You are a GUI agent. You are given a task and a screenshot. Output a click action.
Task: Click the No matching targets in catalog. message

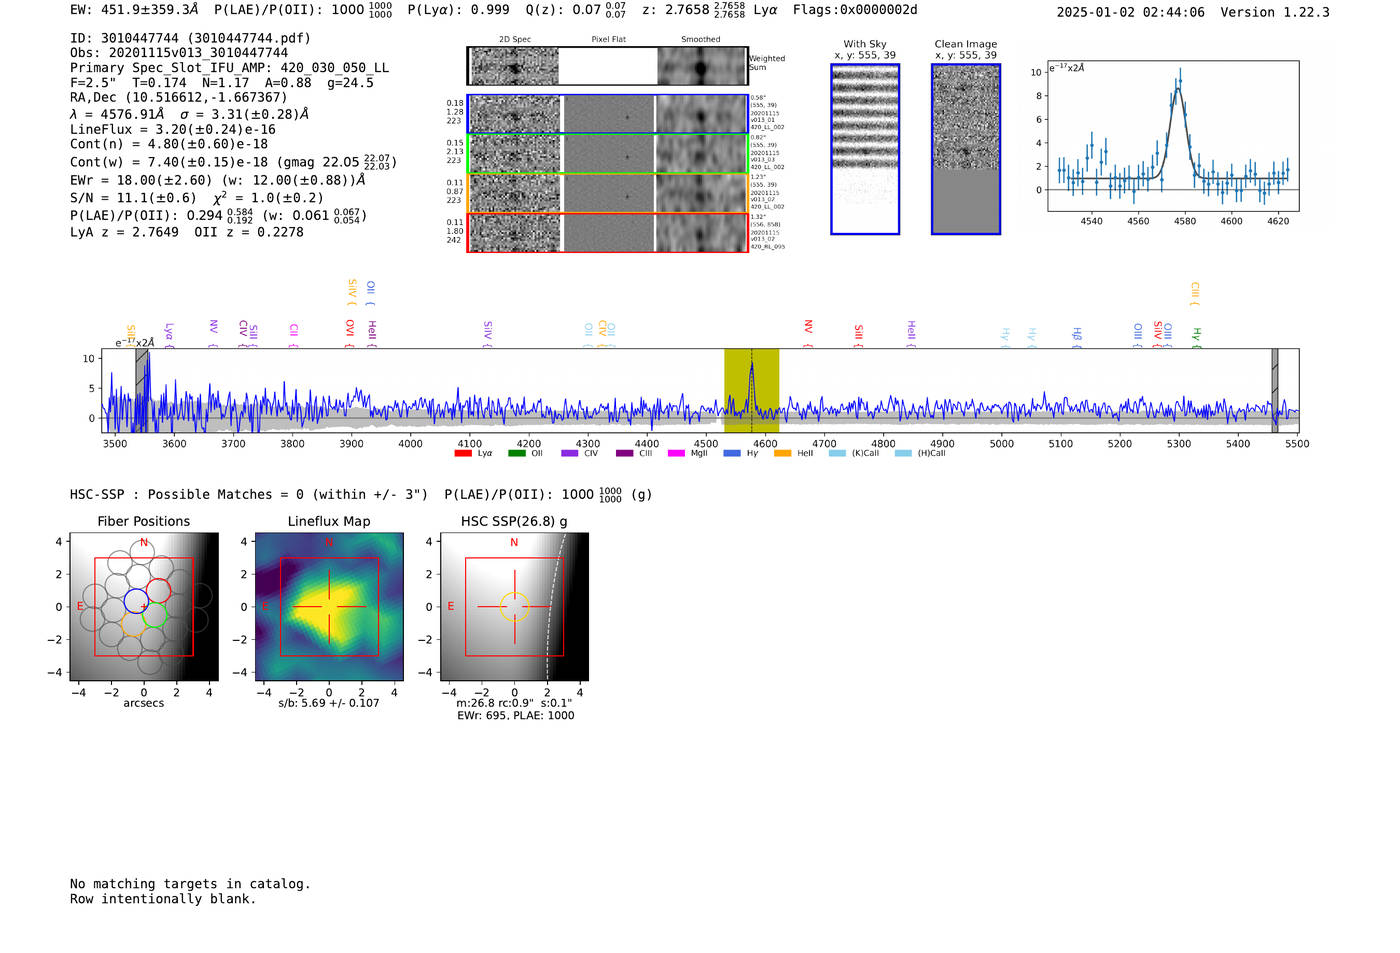tap(190, 884)
